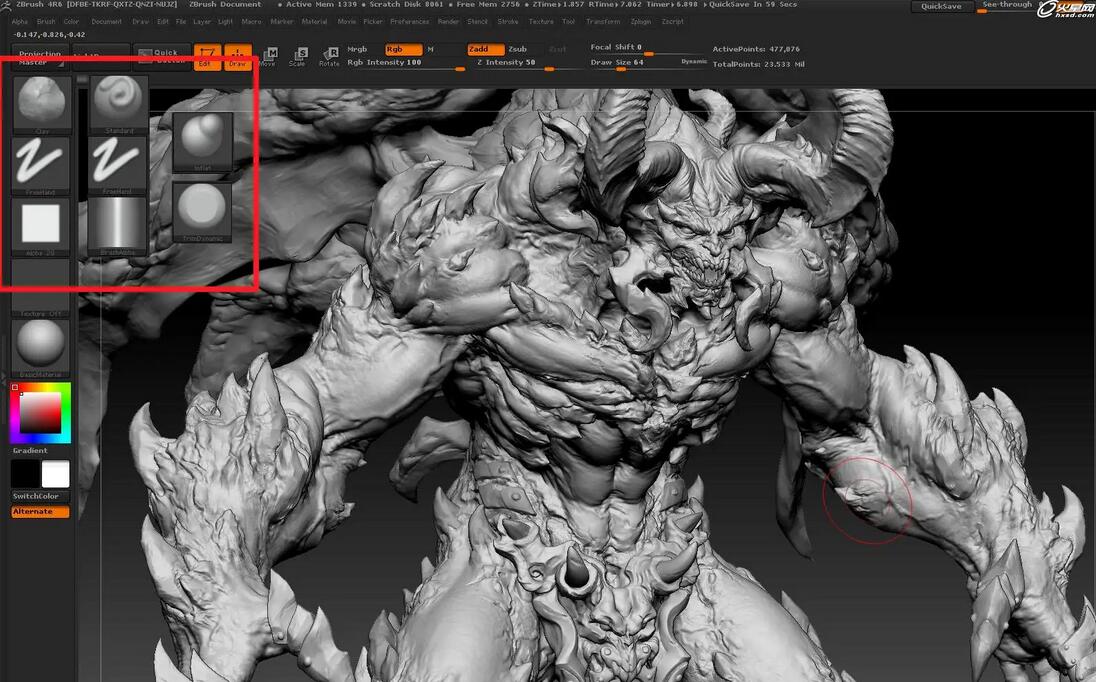This screenshot has width=1096, height=682.
Task: Open Projection Master
Action: click(40, 57)
